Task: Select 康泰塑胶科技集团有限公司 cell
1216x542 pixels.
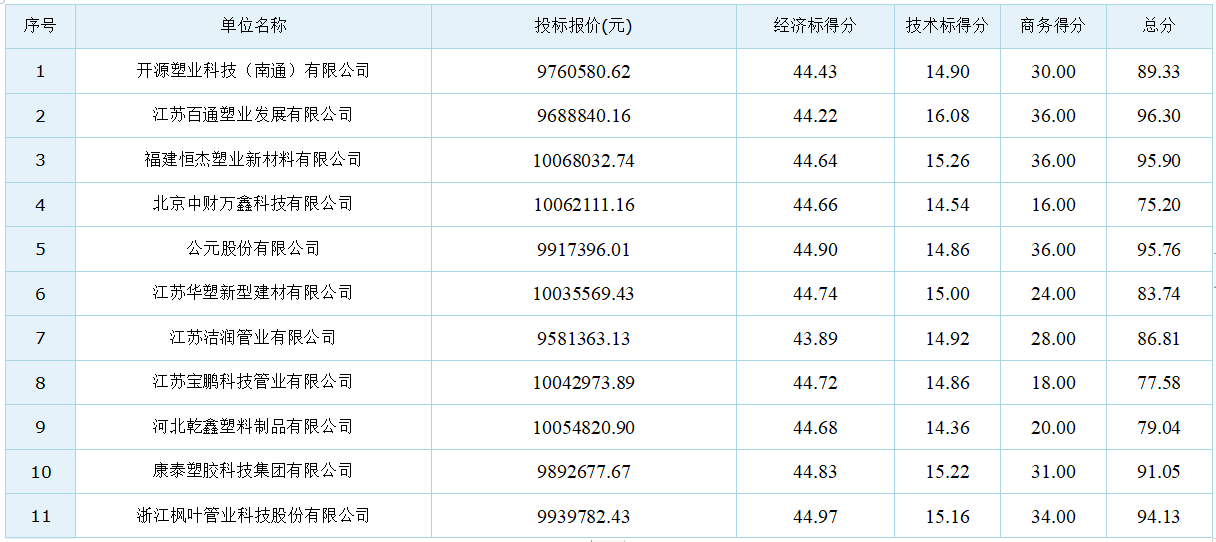Action: pos(253,471)
